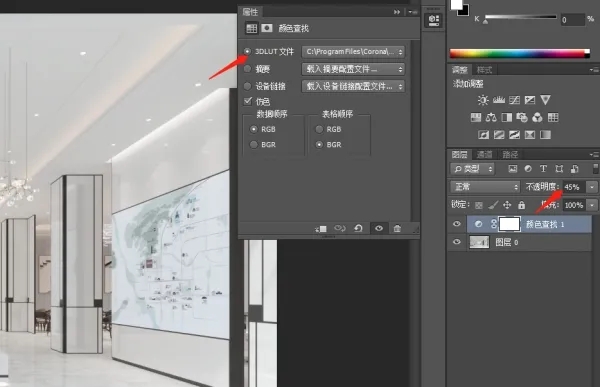Add a Channel Mixer adjustment
The height and width of the screenshot is (387, 600).
(537, 118)
